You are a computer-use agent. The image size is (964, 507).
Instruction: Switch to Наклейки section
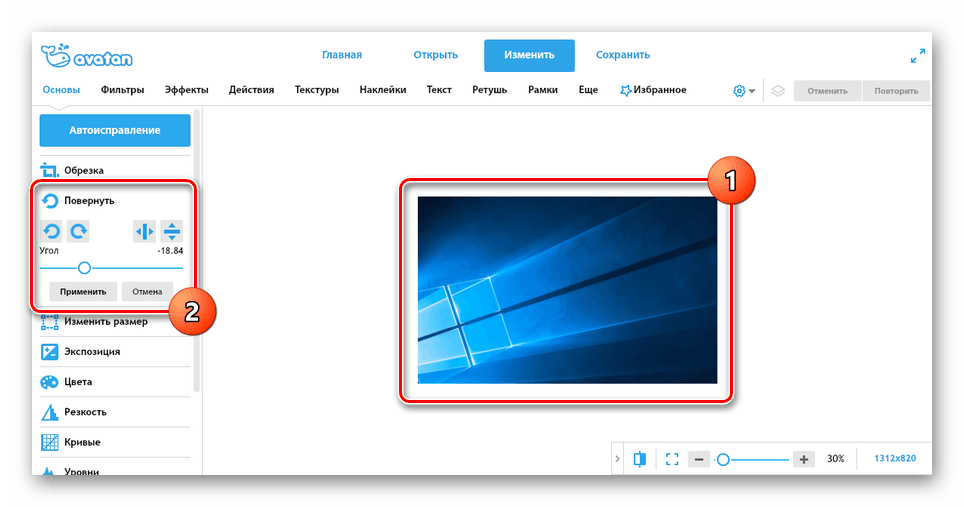click(382, 90)
